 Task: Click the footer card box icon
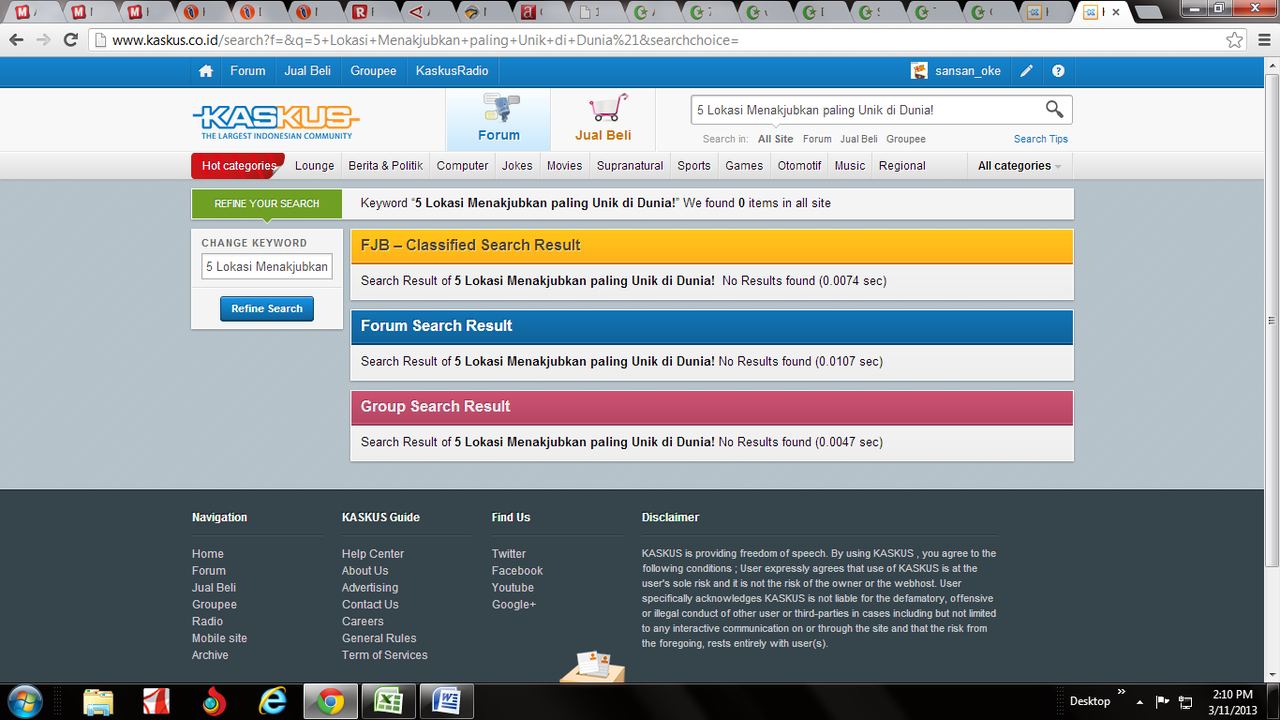(x=592, y=667)
